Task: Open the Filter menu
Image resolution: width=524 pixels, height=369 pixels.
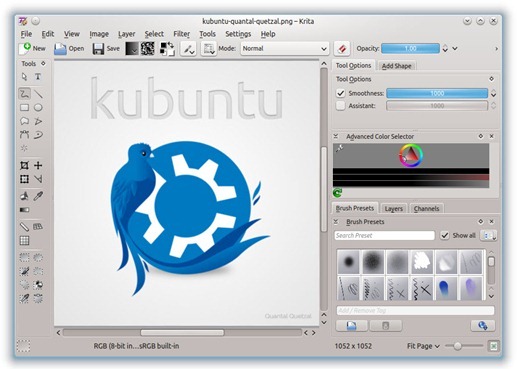Action: pyautogui.click(x=181, y=34)
